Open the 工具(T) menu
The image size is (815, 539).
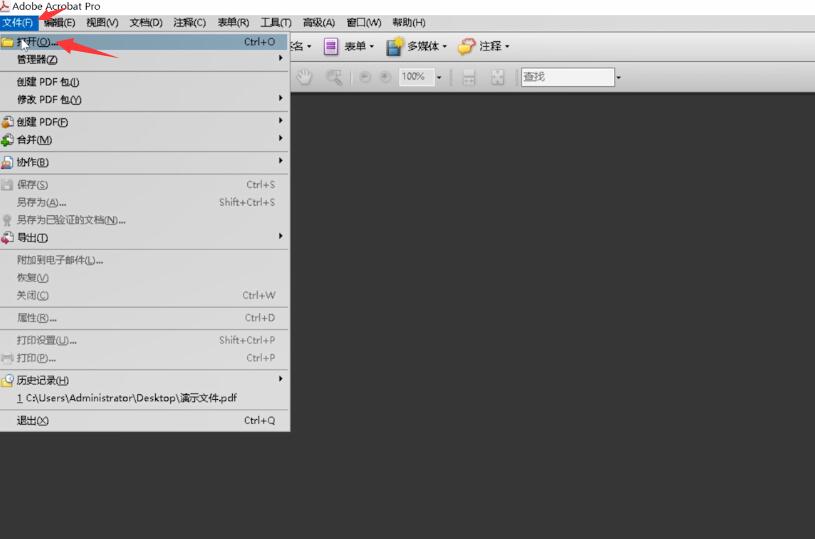pyautogui.click(x=276, y=23)
